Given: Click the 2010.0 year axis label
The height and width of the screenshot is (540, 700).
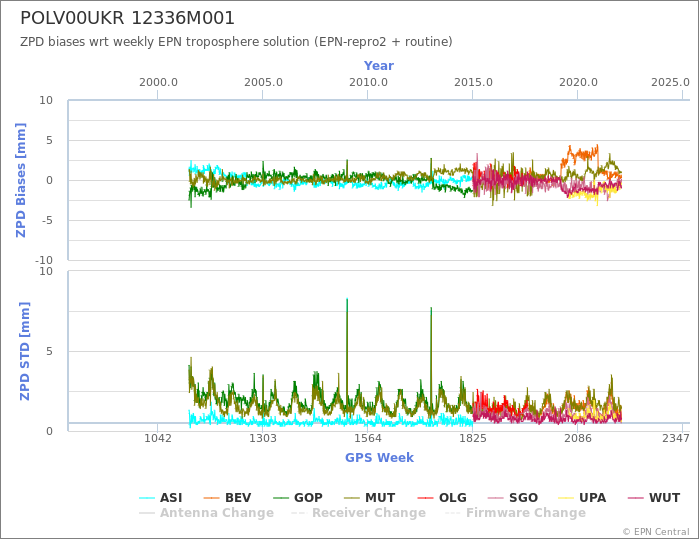Looking at the screenshot, I should point(368,83).
